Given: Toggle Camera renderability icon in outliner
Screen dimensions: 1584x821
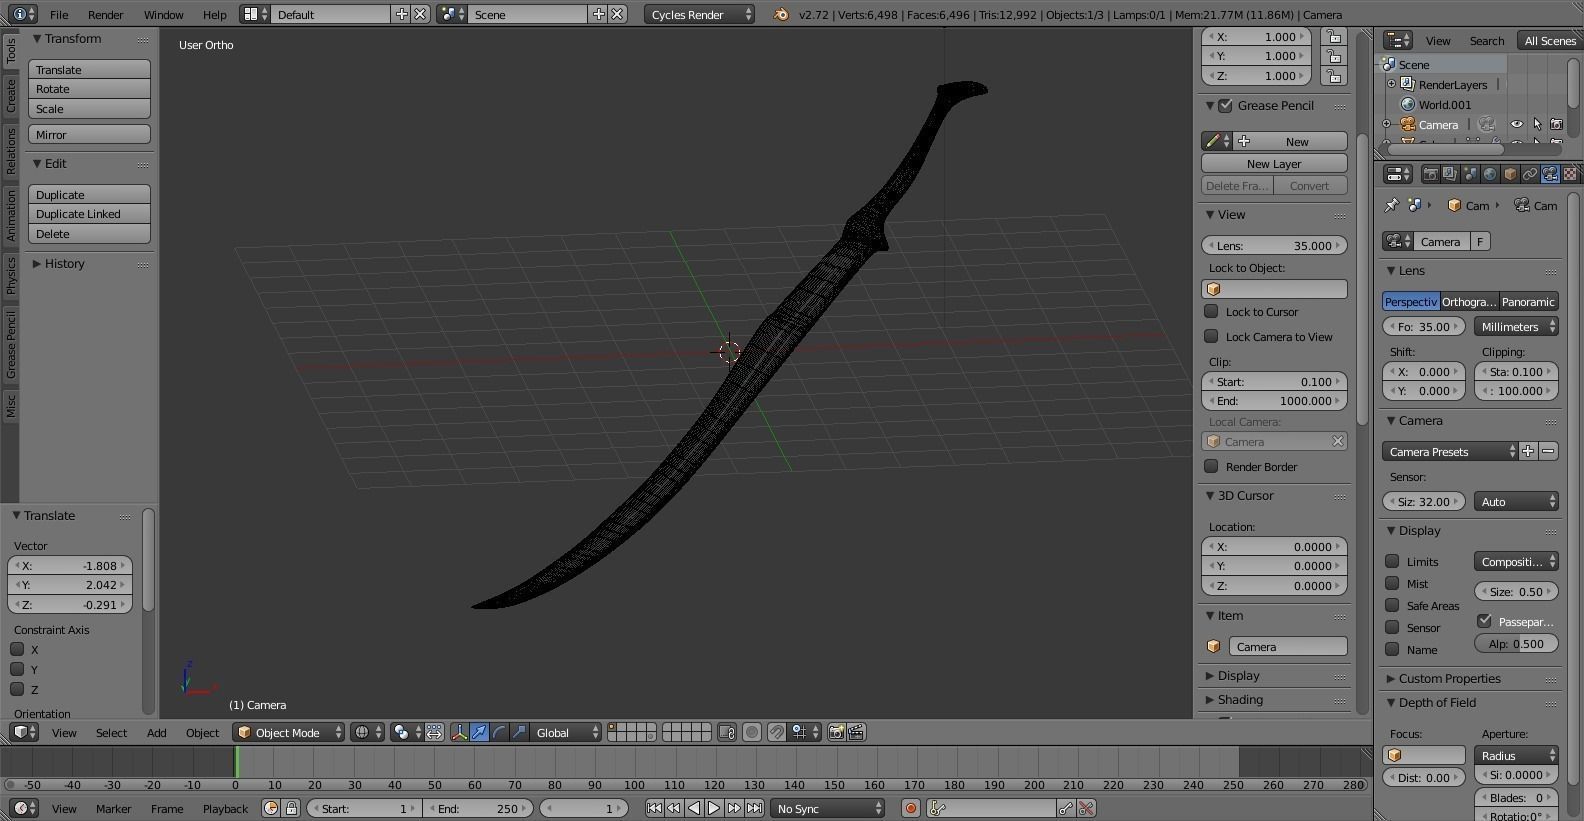Looking at the screenshot, I should click(1556, 124).
